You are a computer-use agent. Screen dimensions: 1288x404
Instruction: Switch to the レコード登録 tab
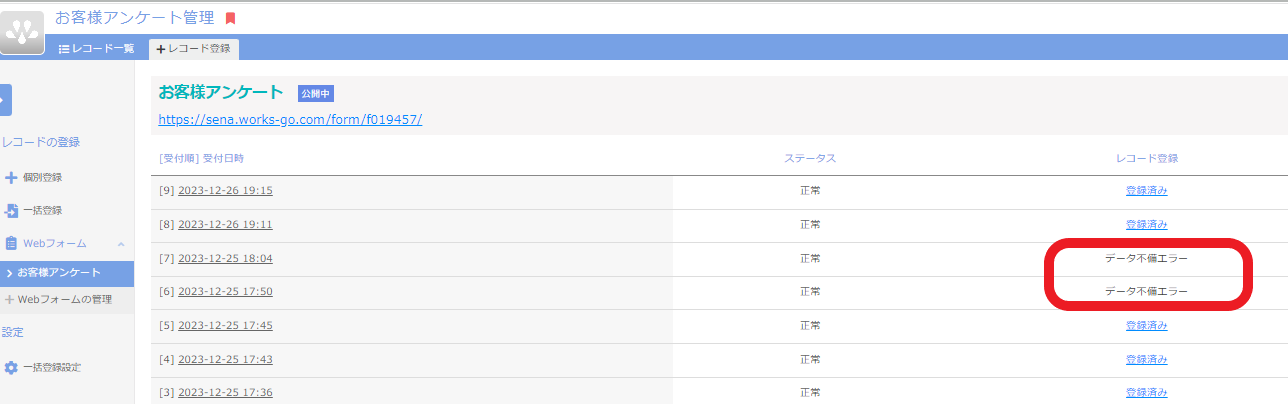pos(194,48)
